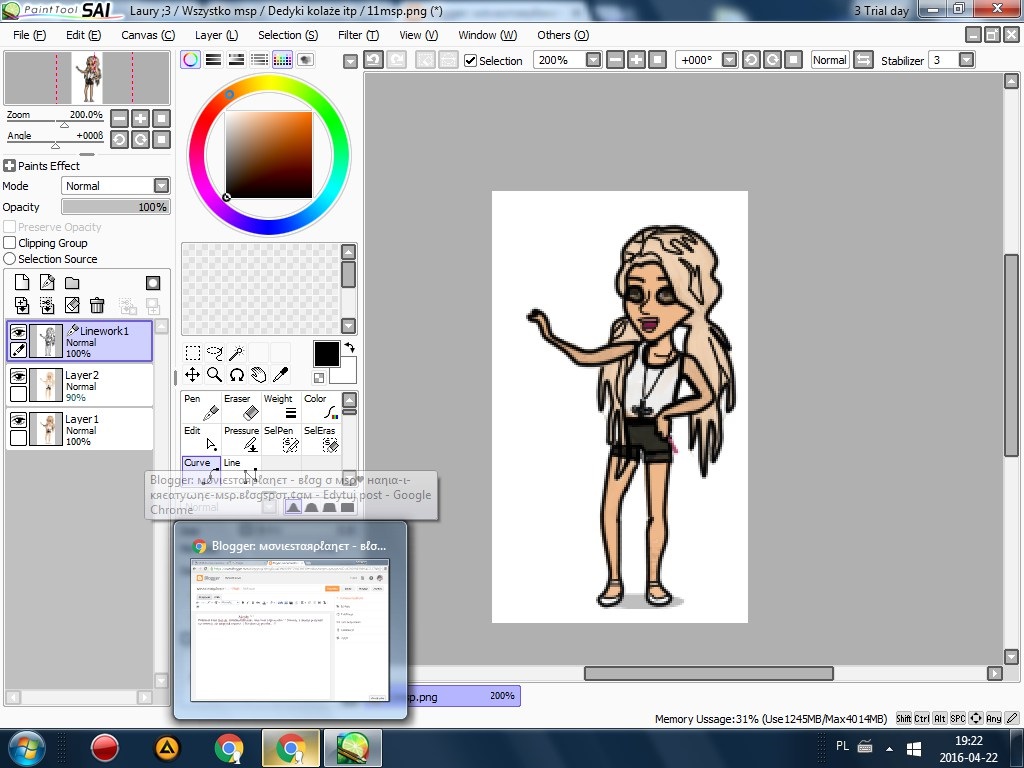The height and width of the screenshot is (768, 1024).
Task: Toggle the HSV slider panel
Action: coord(236,60)
